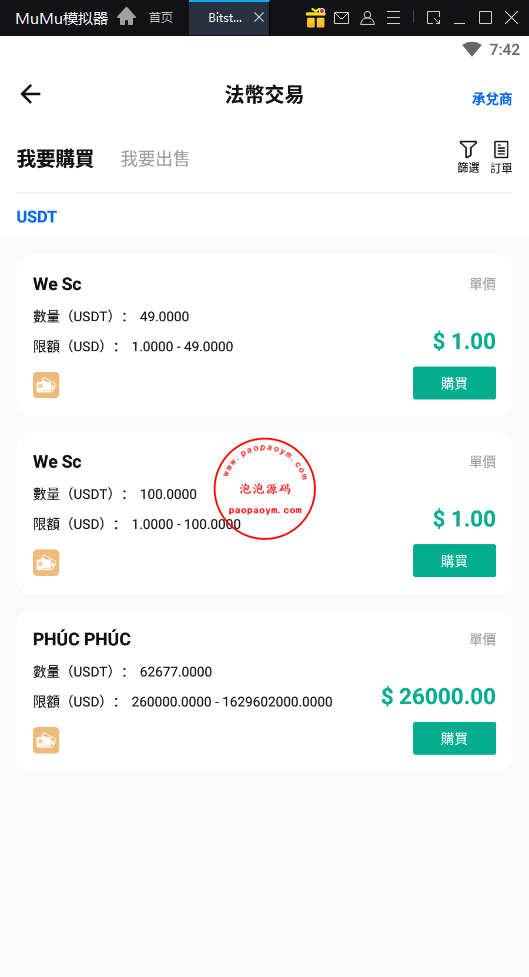This screenshot has width=529, height=977.
Task: Select the USDT currency tab
Action: coord(37,217)
